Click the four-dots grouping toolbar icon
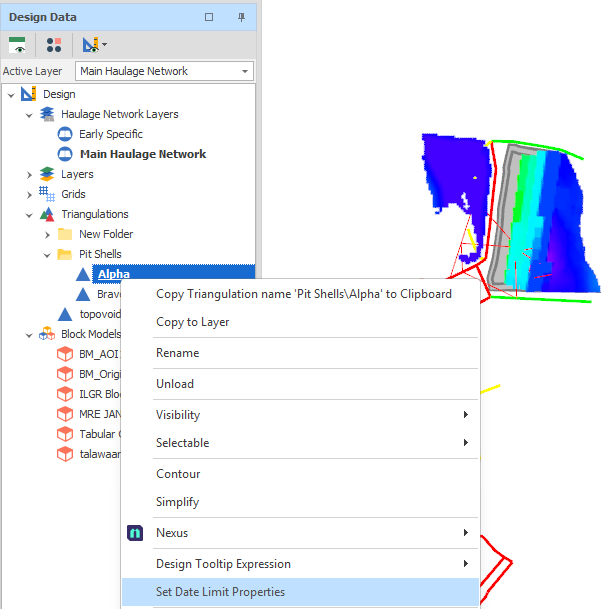This screenshot has height=609, width=609. (54, 45)
